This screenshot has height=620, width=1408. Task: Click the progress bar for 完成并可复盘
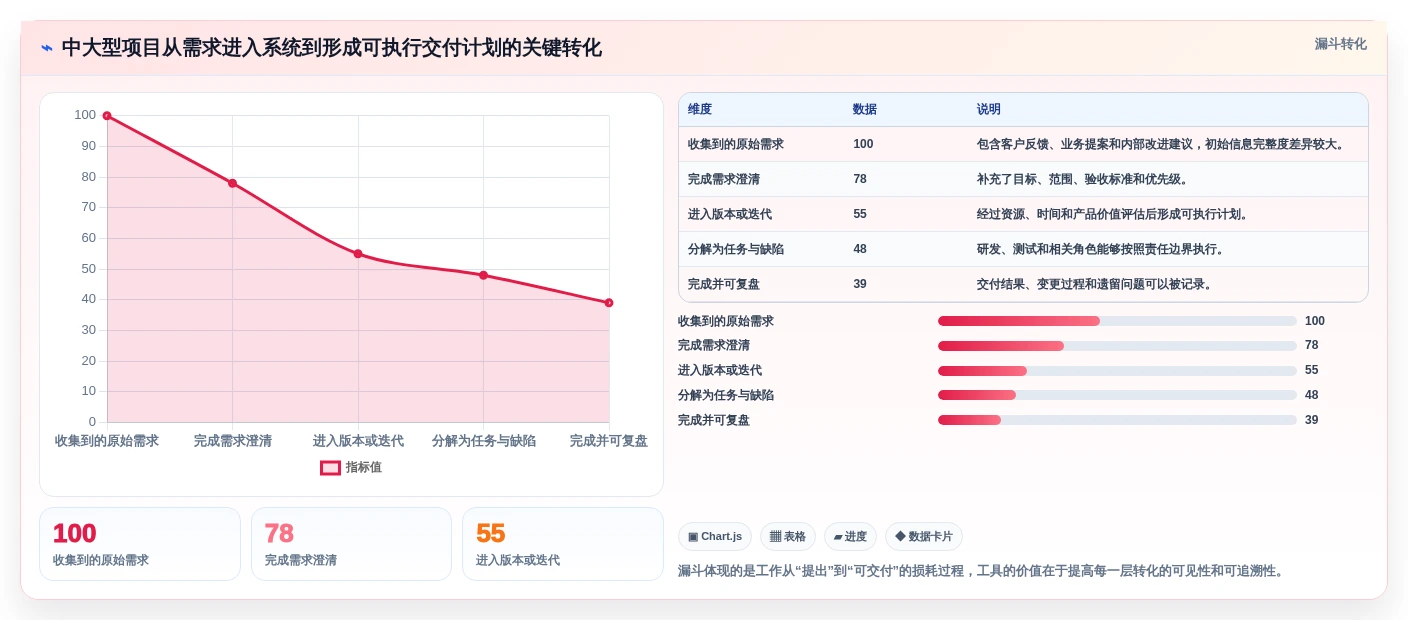pyautogui.click(x=1117, y=420)
